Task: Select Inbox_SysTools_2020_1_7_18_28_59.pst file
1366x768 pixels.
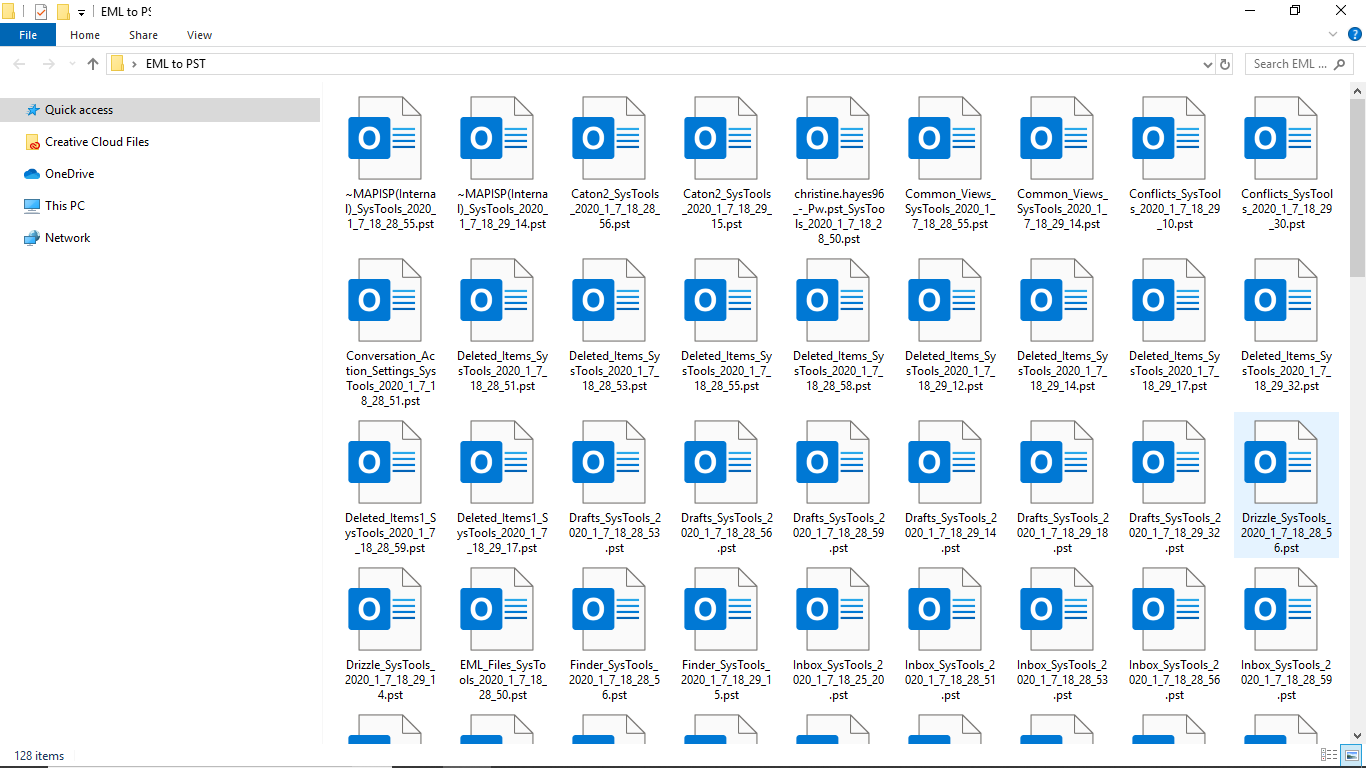Action: coord(1285,634)
